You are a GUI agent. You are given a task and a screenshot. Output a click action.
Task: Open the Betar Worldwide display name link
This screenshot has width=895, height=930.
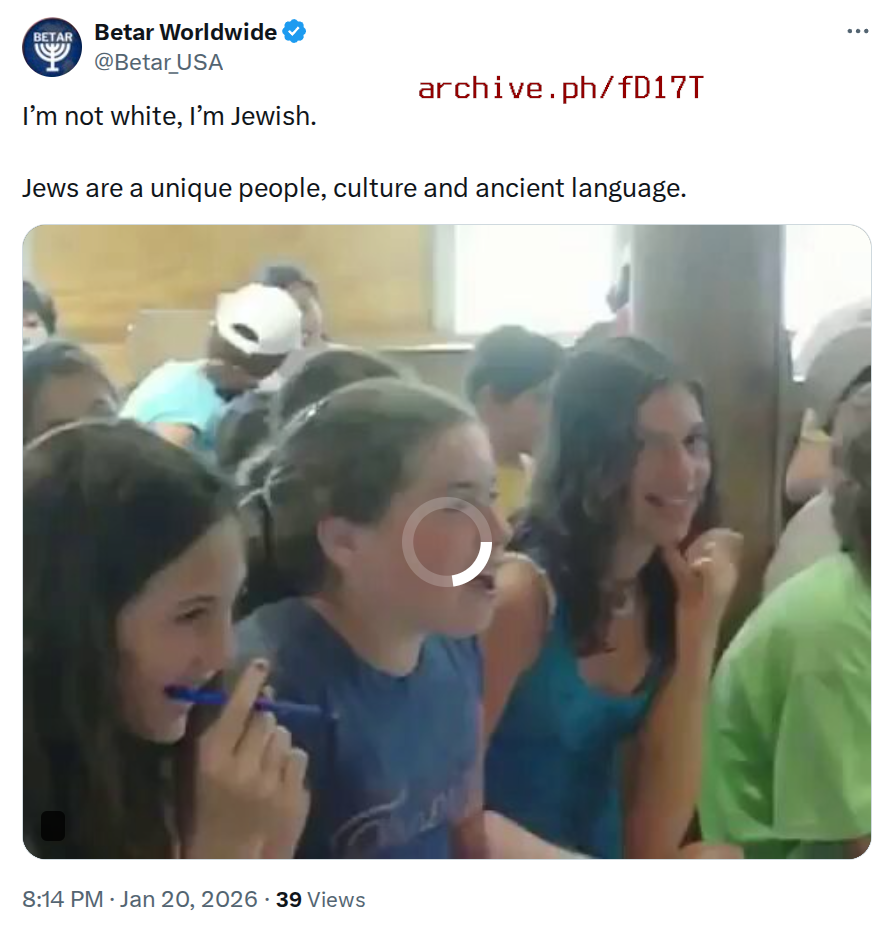coord(185,32)
